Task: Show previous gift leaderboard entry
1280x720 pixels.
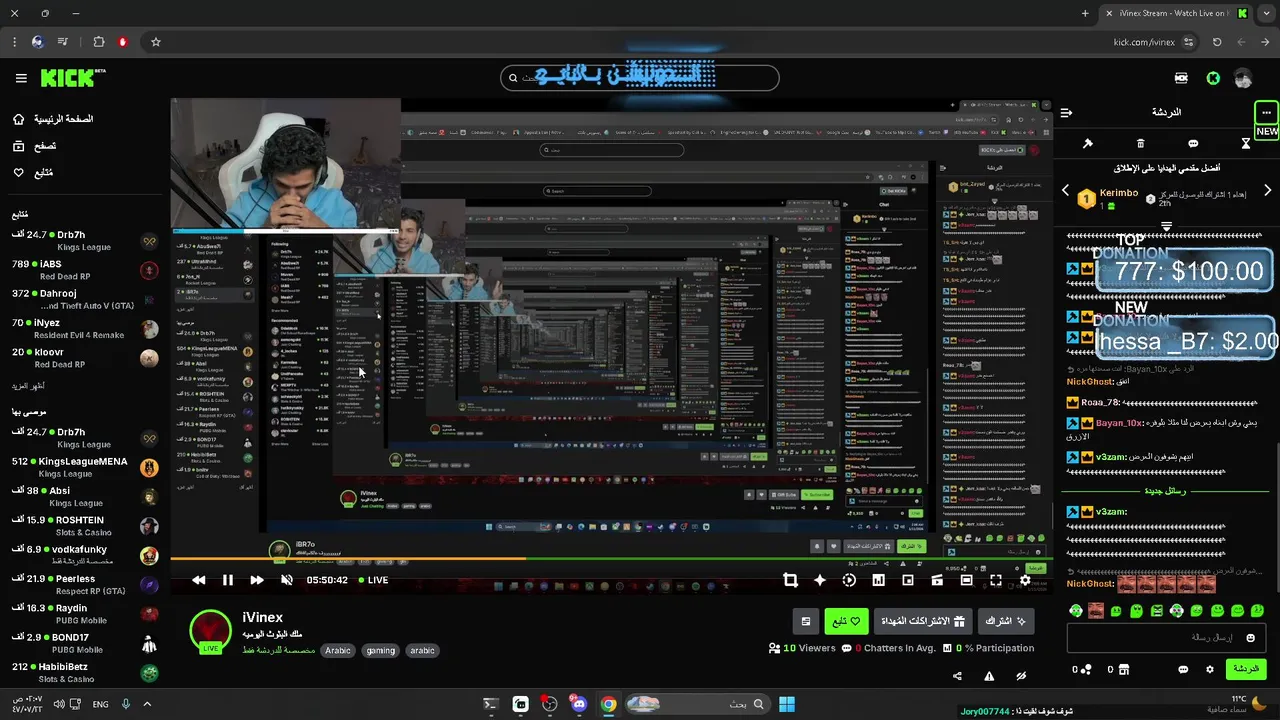Action: pos(1065,190)
